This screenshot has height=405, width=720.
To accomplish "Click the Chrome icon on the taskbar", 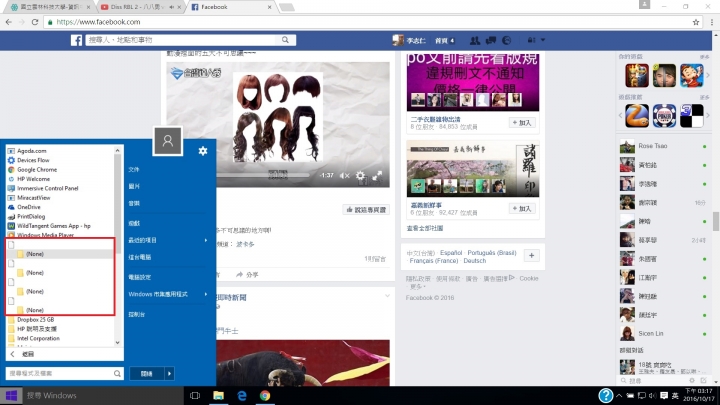I will click(265, 395).
